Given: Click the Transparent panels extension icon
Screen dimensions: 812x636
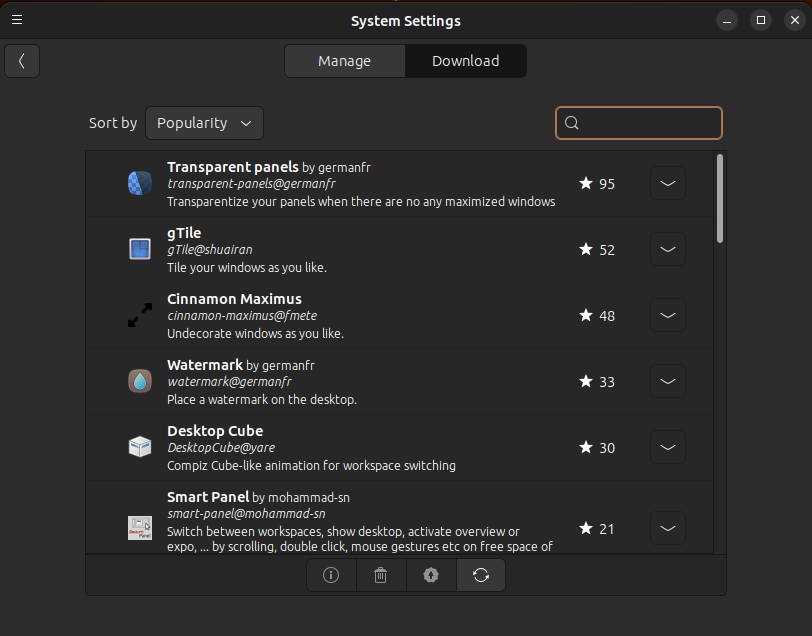Looking at the screenshot, I should pos(140,184).
